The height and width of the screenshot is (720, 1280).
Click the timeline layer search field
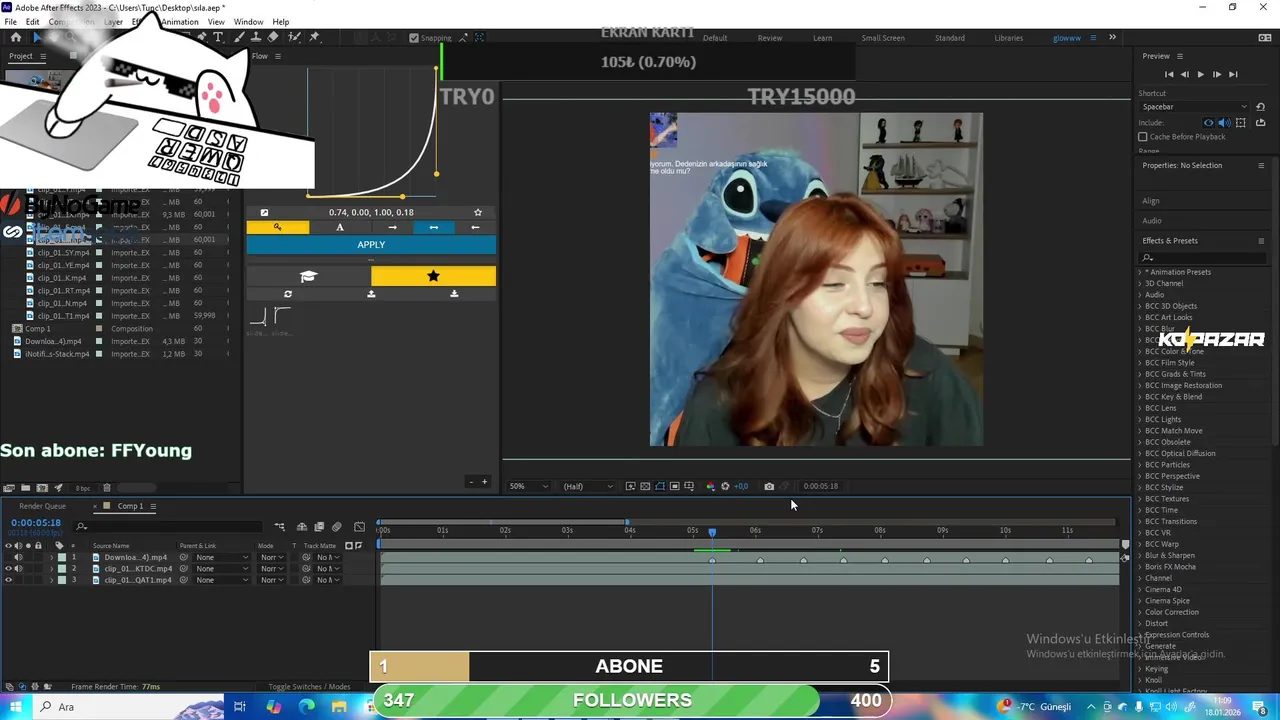pyautogui.click(x=168, y=526)
